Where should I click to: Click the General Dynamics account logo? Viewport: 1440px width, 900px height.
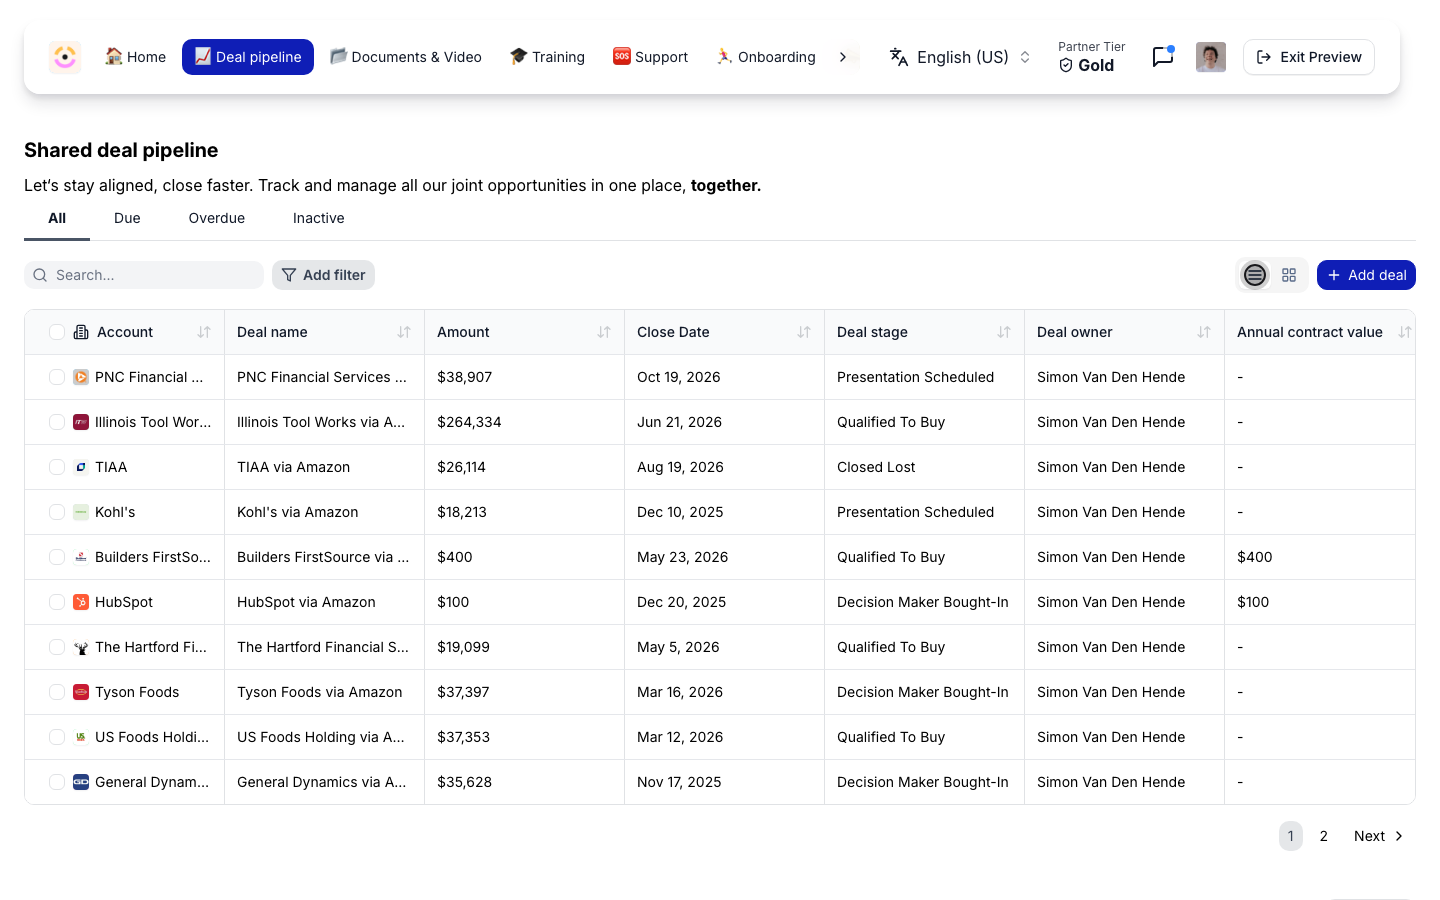[x=81, y=782]
